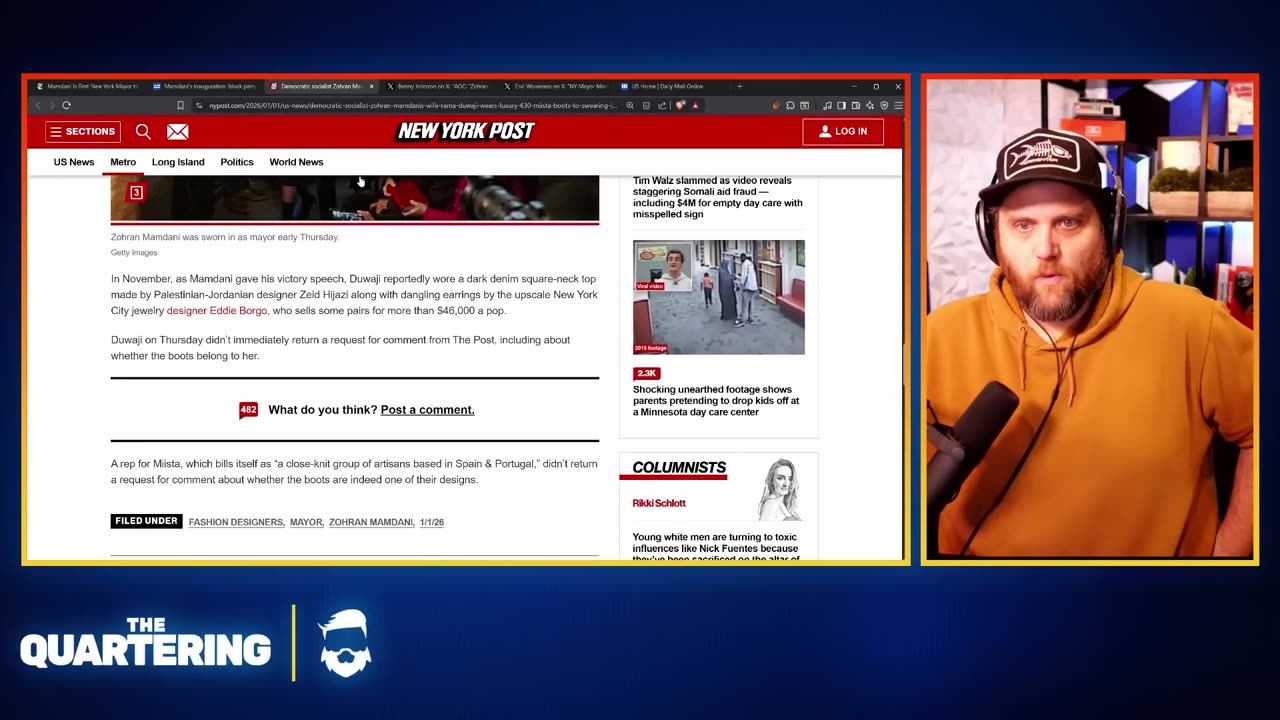Click the browser forward arrow

tap(51, 105)
